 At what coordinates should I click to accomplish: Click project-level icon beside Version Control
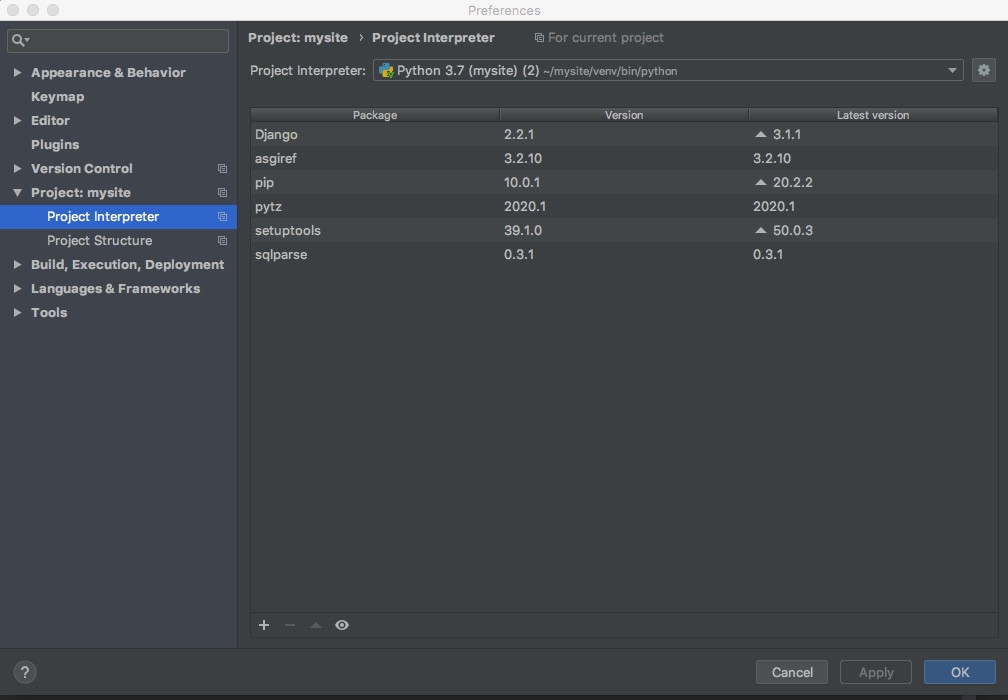tap(222, 168)
